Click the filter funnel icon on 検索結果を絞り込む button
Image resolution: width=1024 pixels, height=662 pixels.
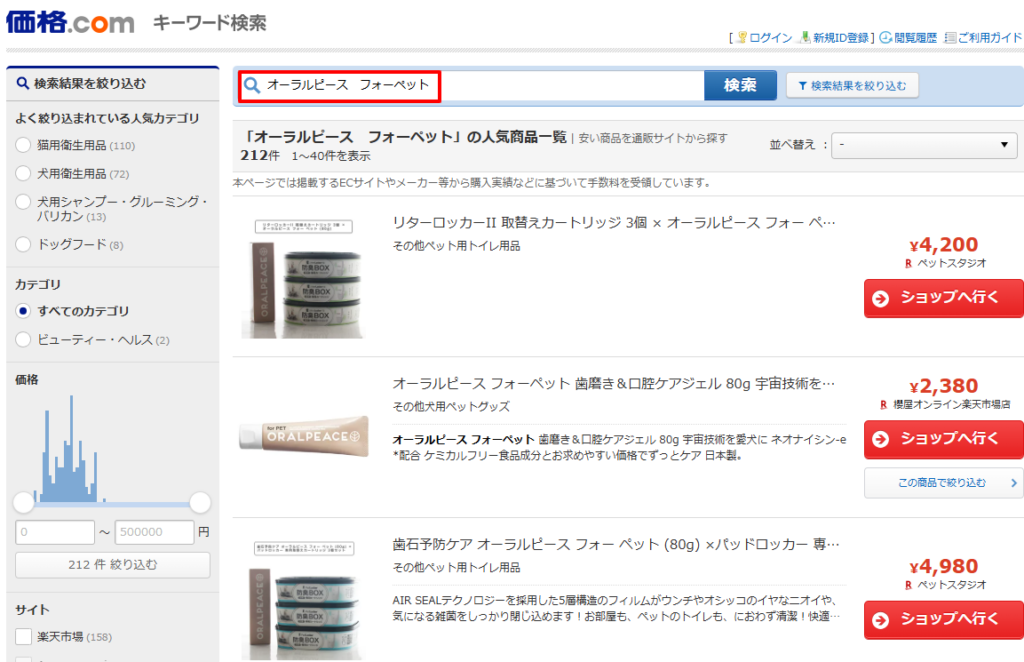coord(803,86)
